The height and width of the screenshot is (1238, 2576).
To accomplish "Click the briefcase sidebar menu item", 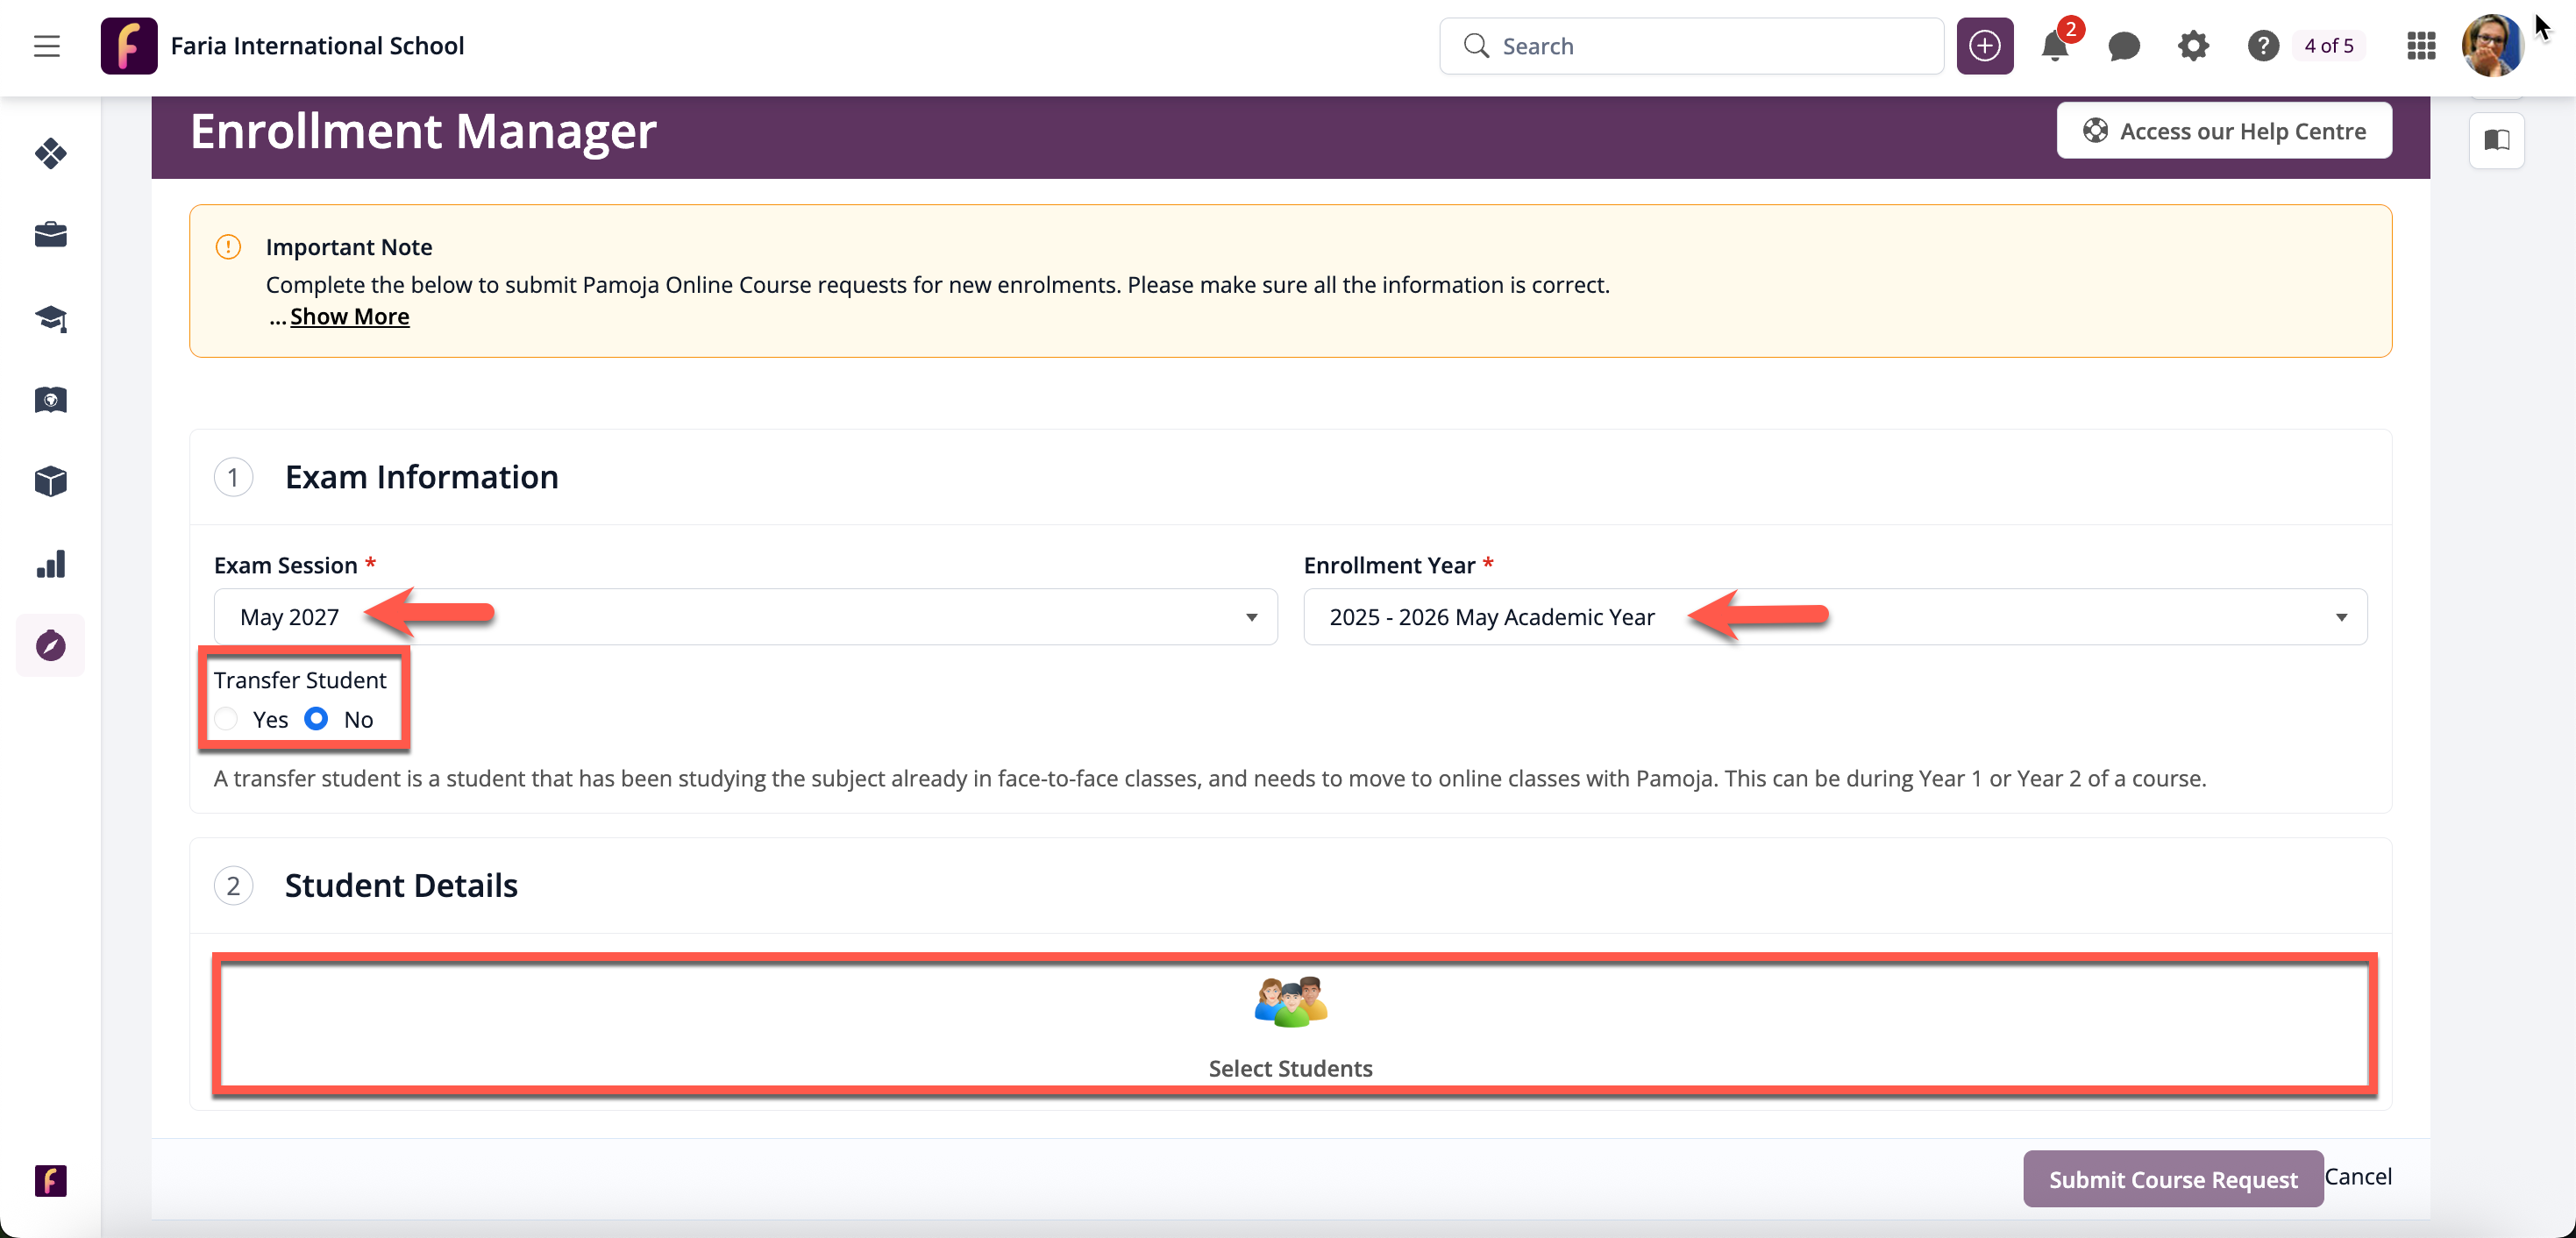I will pyautogui.click(x=50, y=235).
